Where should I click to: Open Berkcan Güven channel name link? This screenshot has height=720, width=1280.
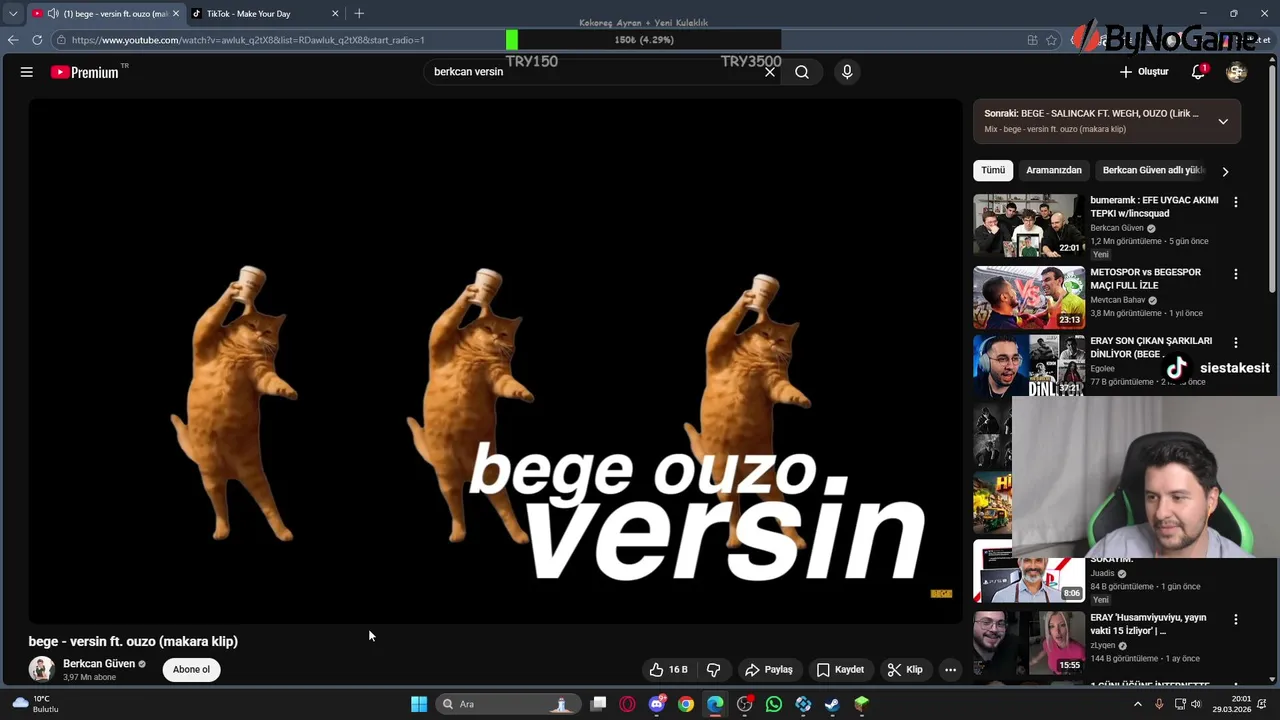[99, 664]
